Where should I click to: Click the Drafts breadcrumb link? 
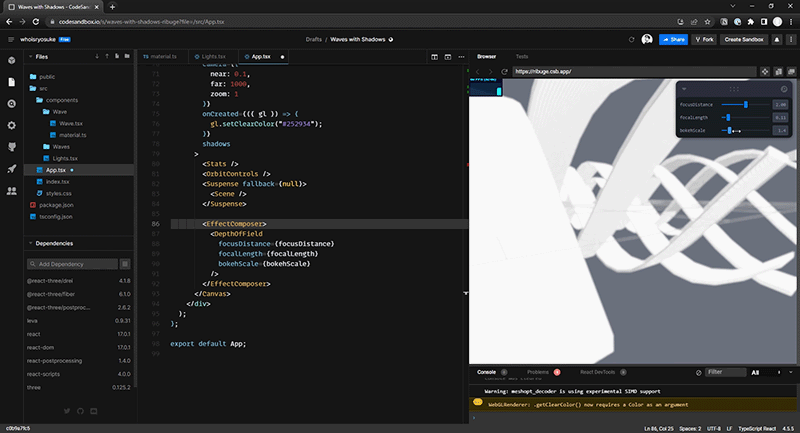coord(314,39)
